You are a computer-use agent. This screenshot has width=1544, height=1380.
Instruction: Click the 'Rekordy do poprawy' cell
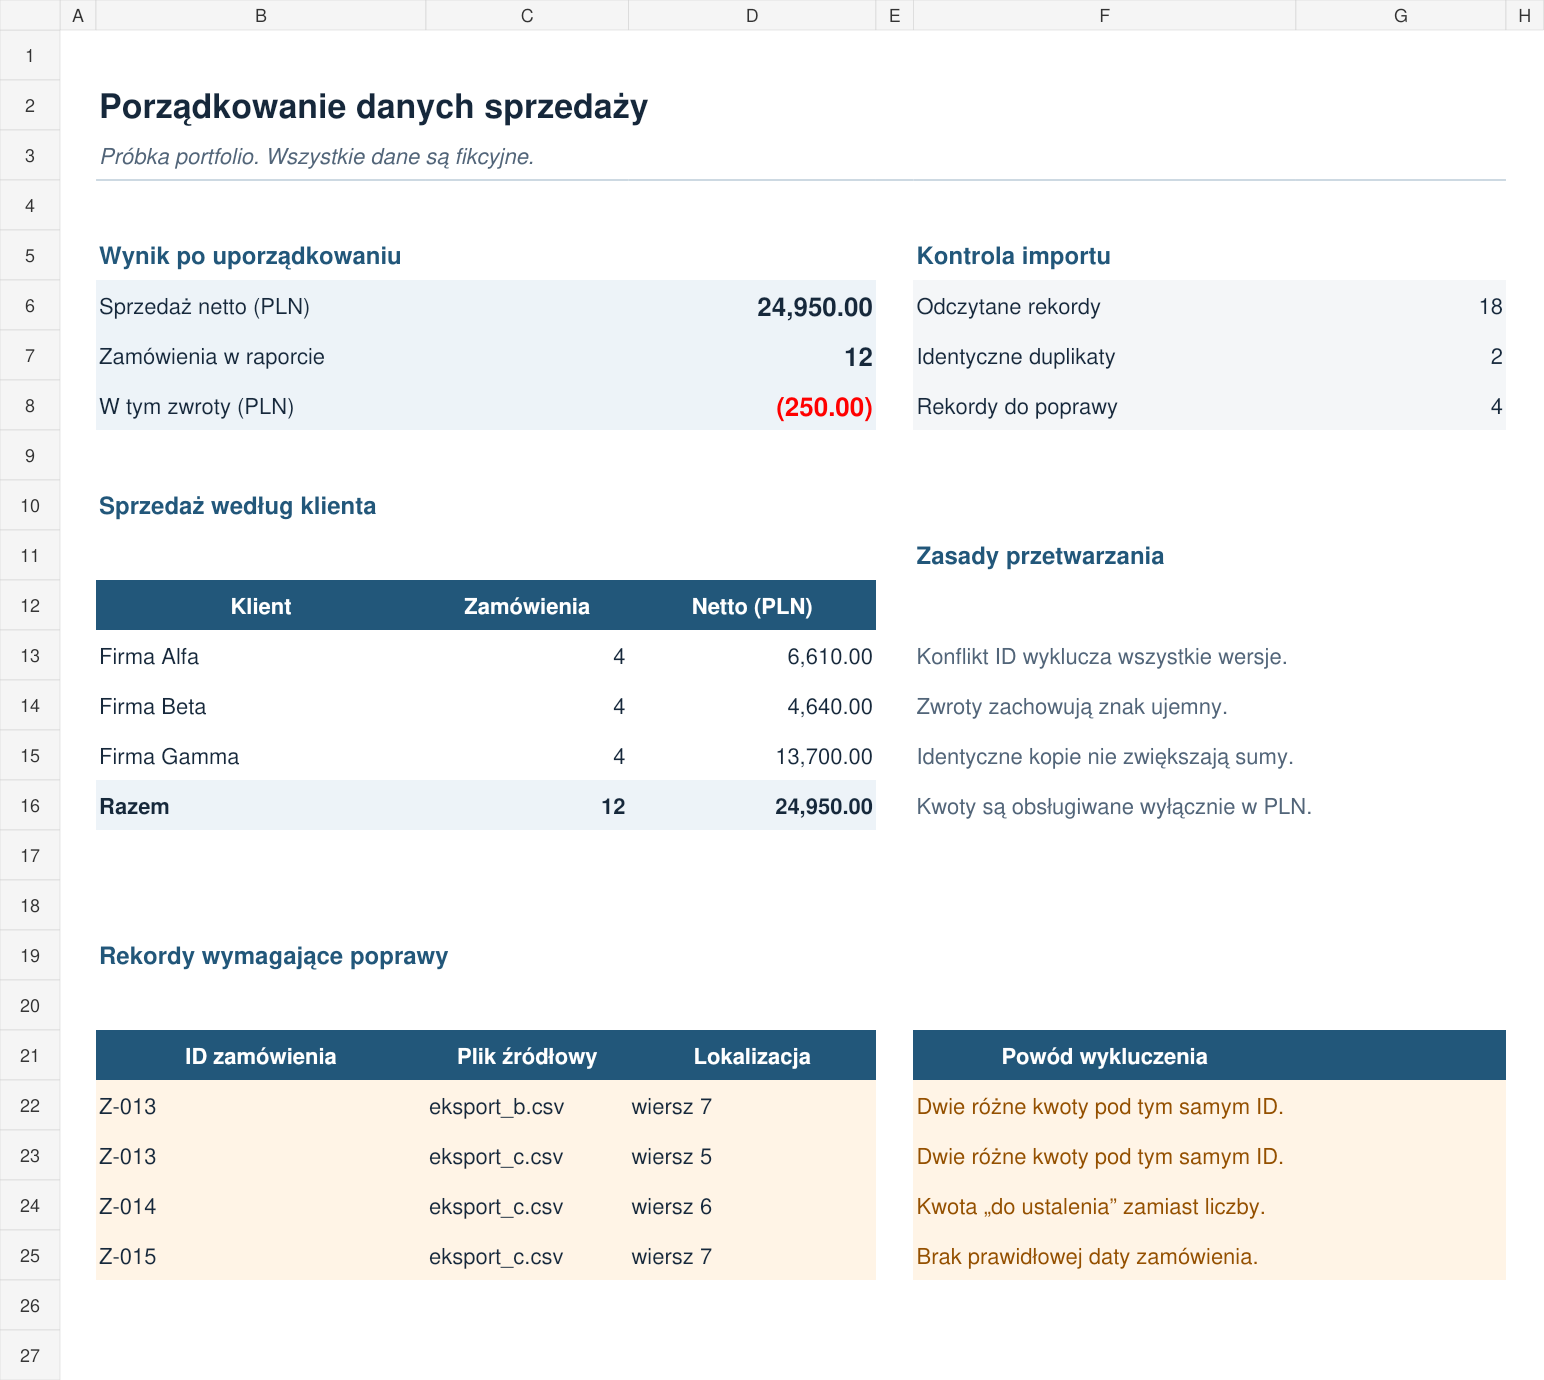click(x=1104, y=406)
